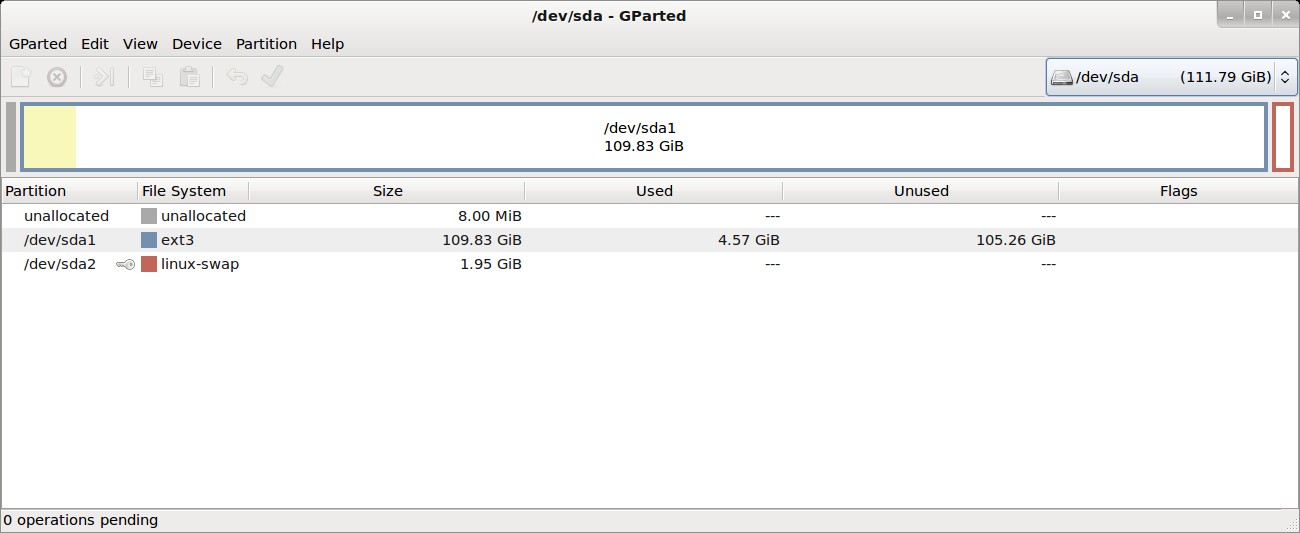Click the Delete partition toolbar icon

coord(57,77)
